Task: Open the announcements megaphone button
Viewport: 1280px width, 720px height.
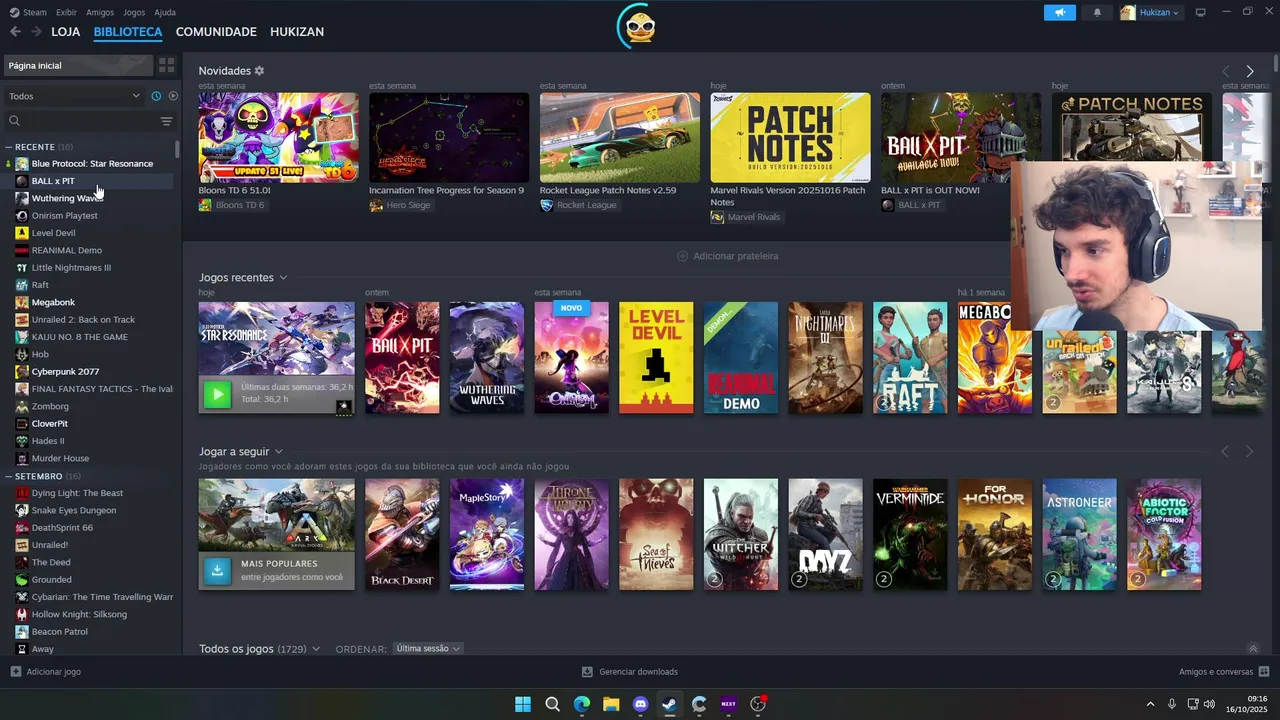Action: pyautogui.click(x=1060, y=12)
